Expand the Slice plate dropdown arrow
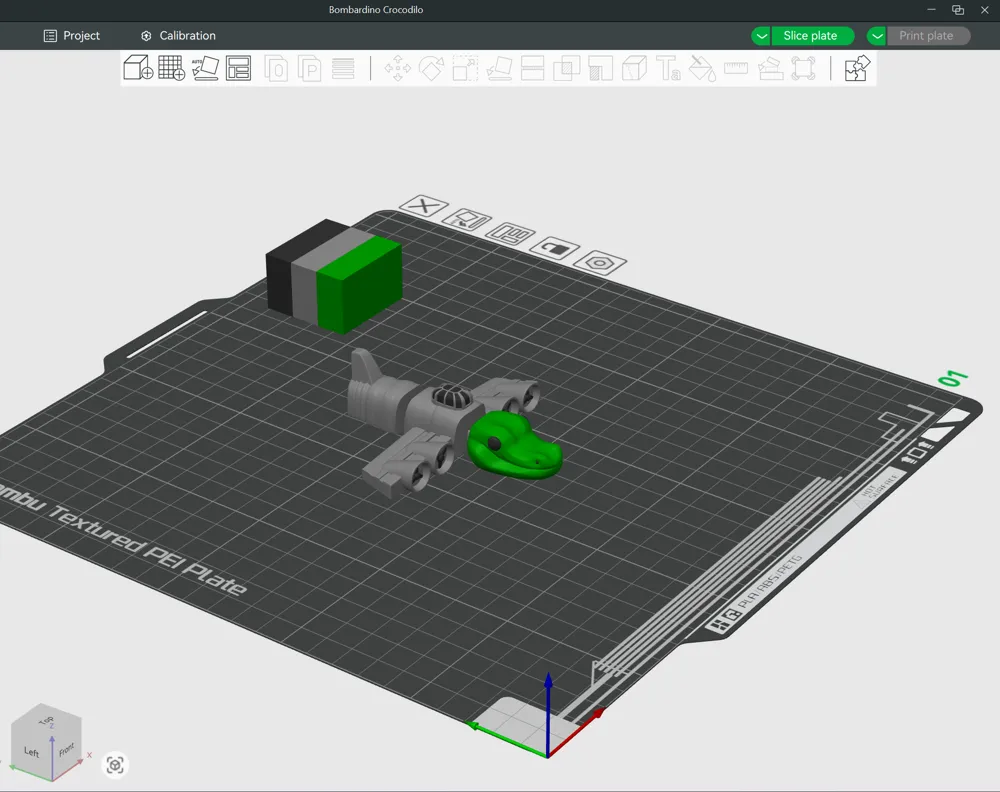The width and height of the screenshot is (1000, 792). (761, 36)
